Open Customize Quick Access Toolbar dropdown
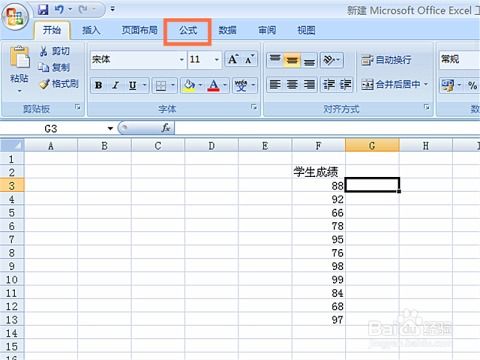480x360 pixels. pyautogui.click(x=112, y=9)
